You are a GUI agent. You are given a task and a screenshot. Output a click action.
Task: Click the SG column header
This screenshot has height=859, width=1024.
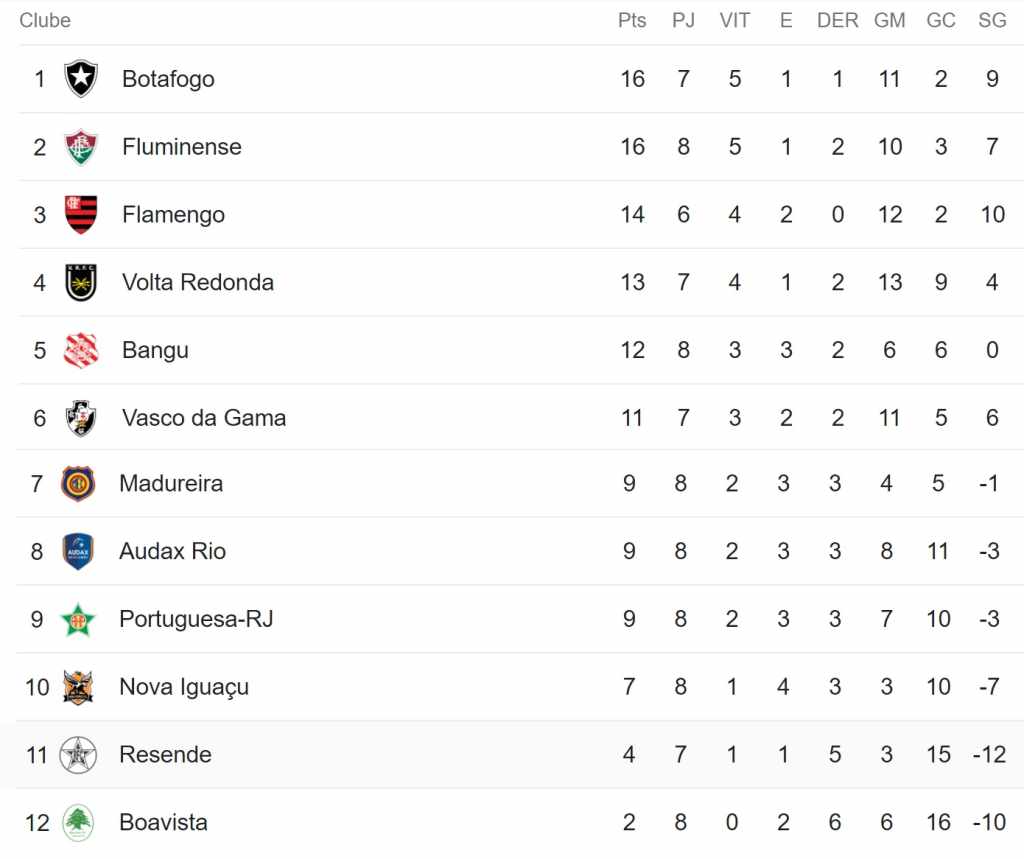tap(992, 20)
